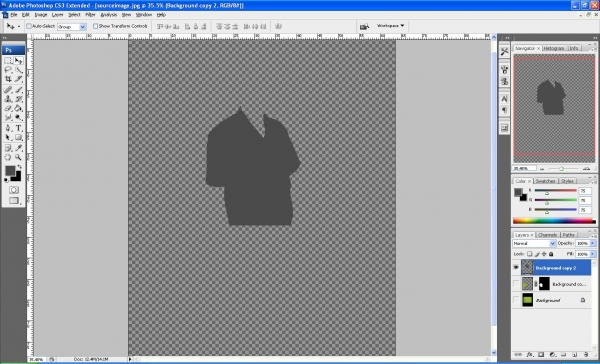Toggle lock image pixels
The height and width of the screenshot is (364, 600).
click(537, 254)
